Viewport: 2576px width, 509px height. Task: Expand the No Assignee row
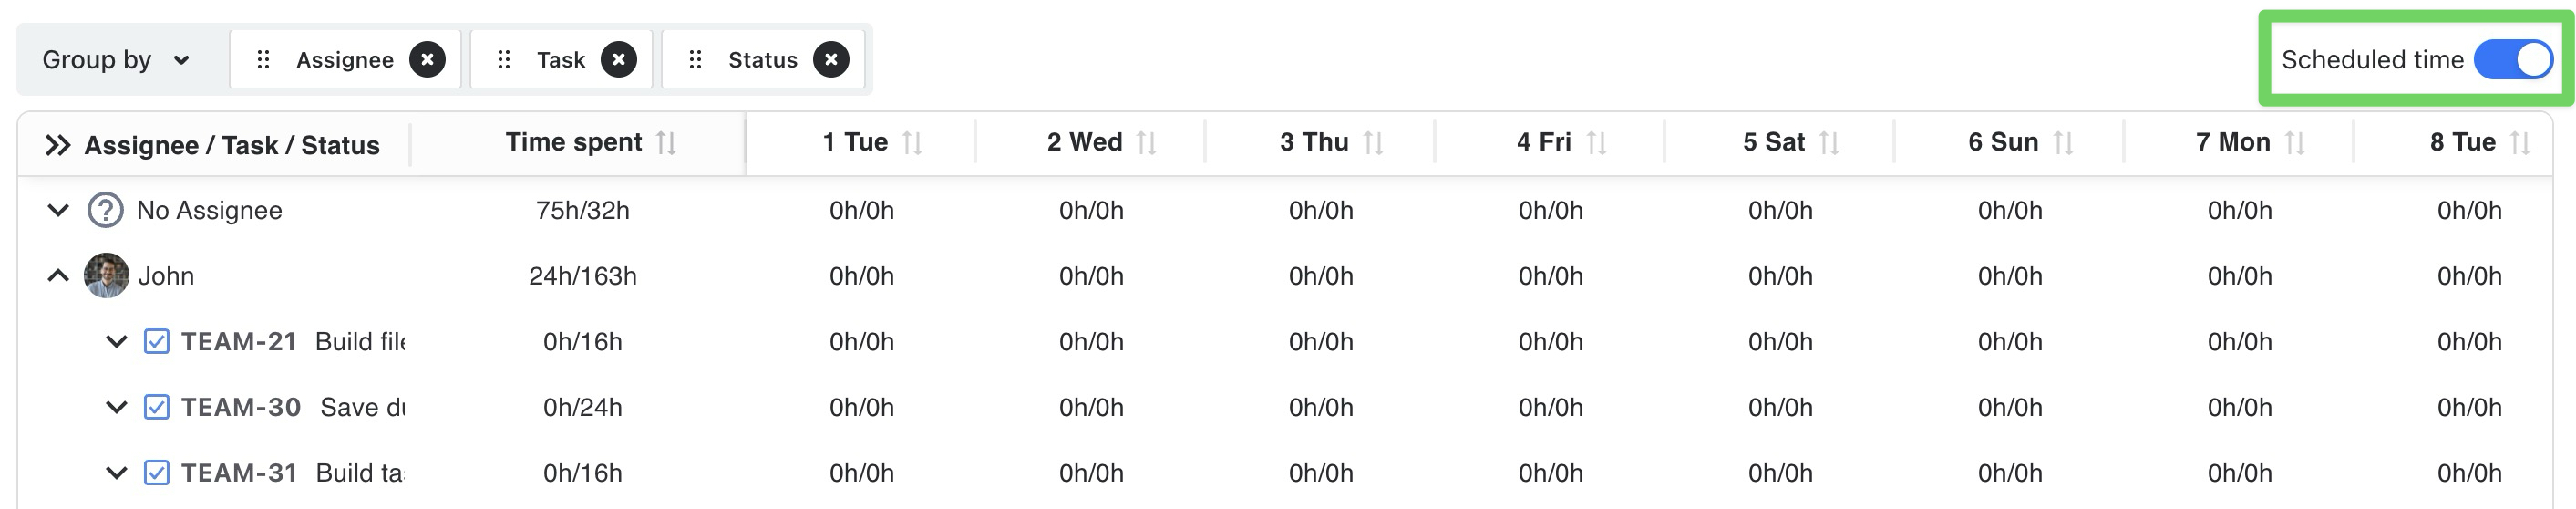[58, 211]
